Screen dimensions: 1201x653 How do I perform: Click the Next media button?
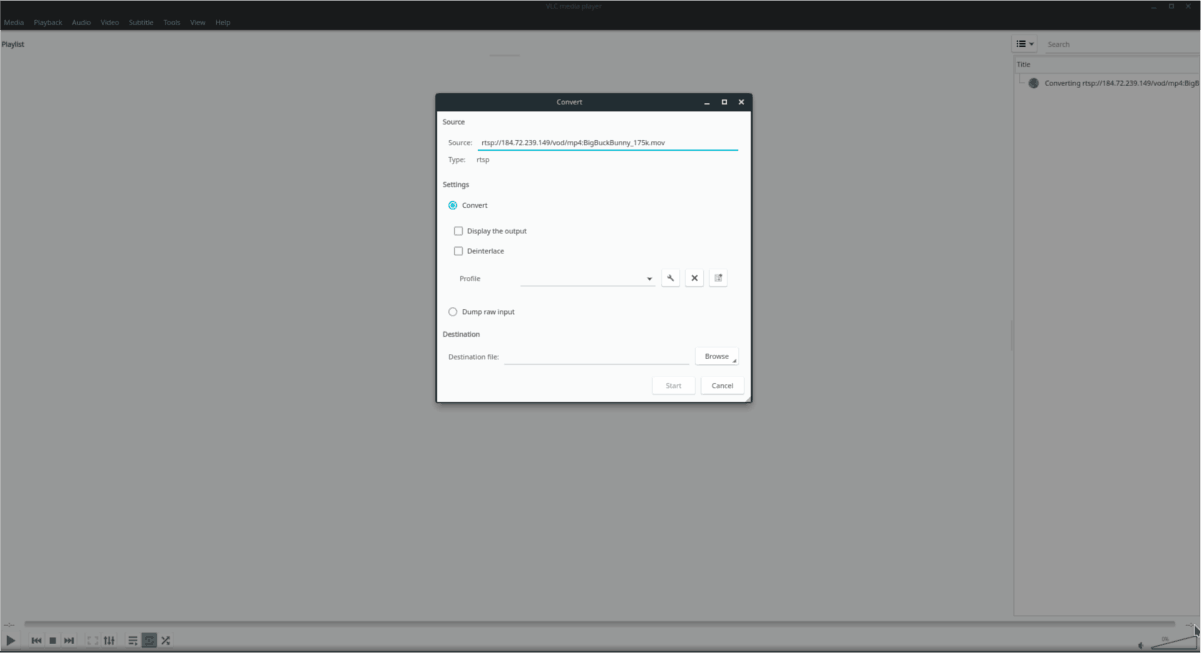coord(69,640)
